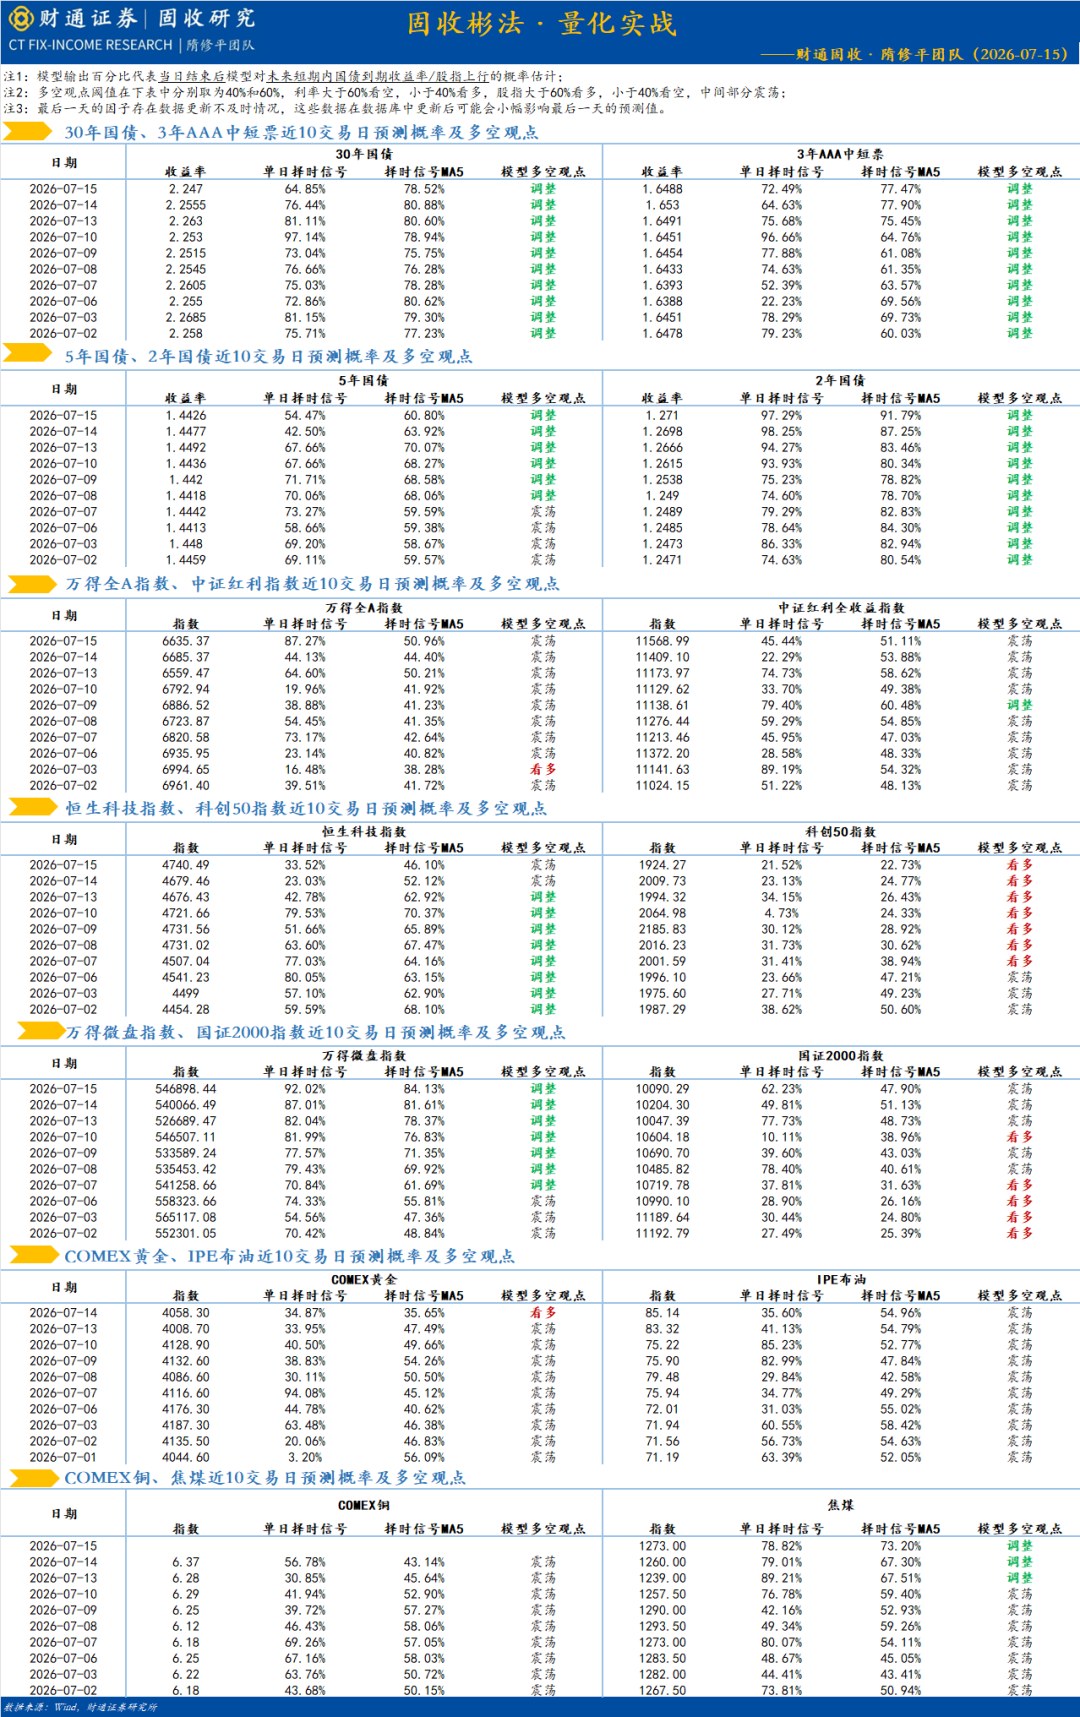Click the 3年AAA中短票 table header
This screenshot has width=1080, height=1717.
click(x=840, y=154)
